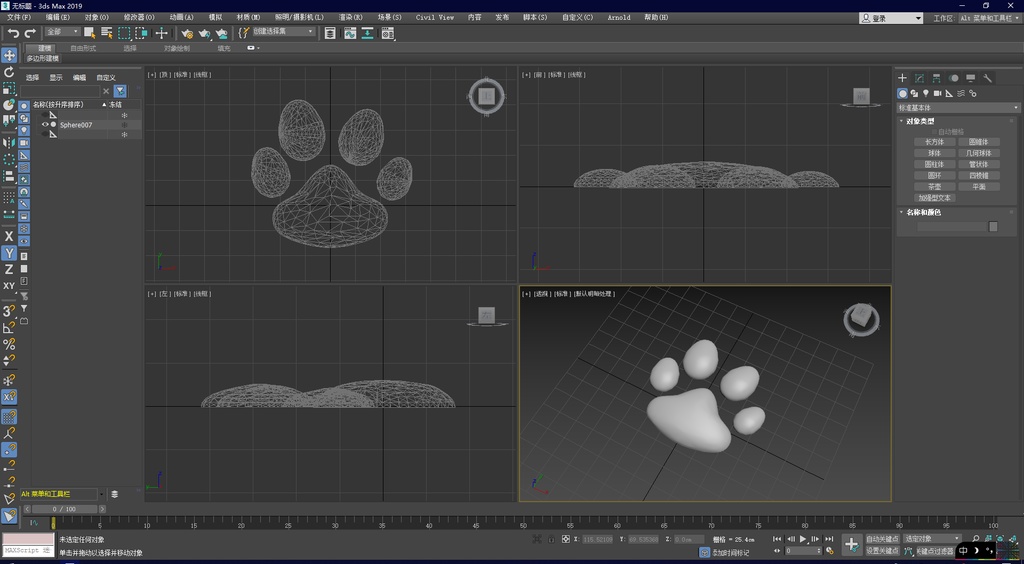
Task: Click the 0 / 100 time slider
Action: point(63,509)
